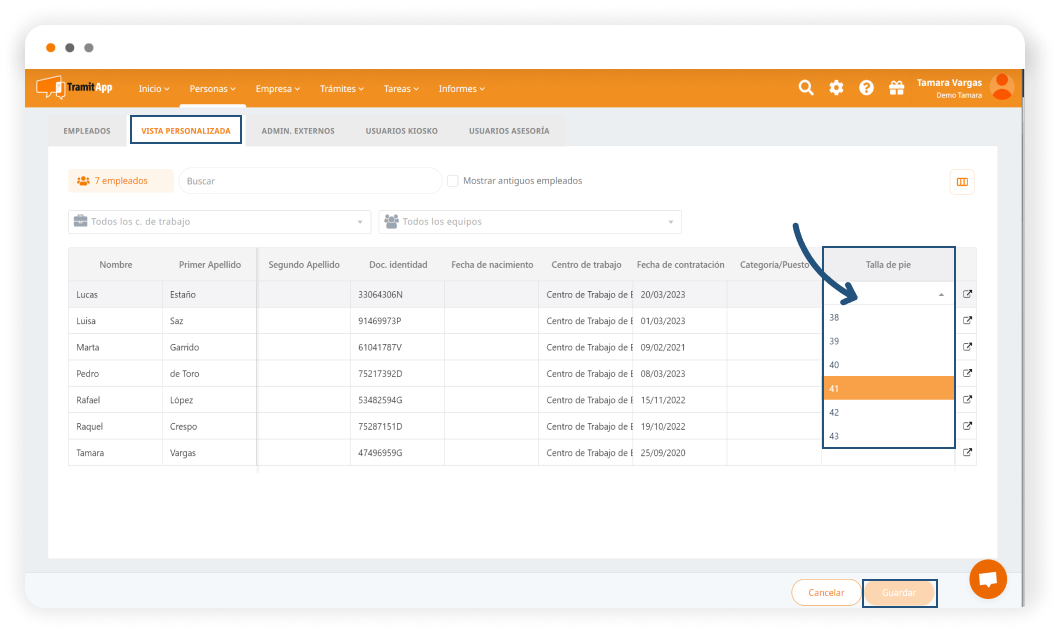Click the search magnifier icon in header
1061x633 pixels.
point(806,88)
